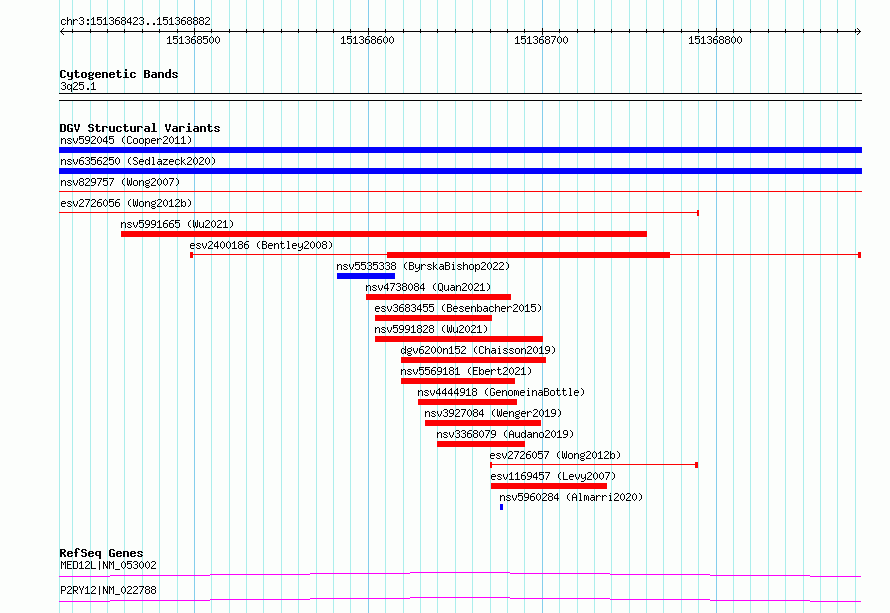Open nsv4444918 (GenomeinaBottle) label

pos(501,392)
